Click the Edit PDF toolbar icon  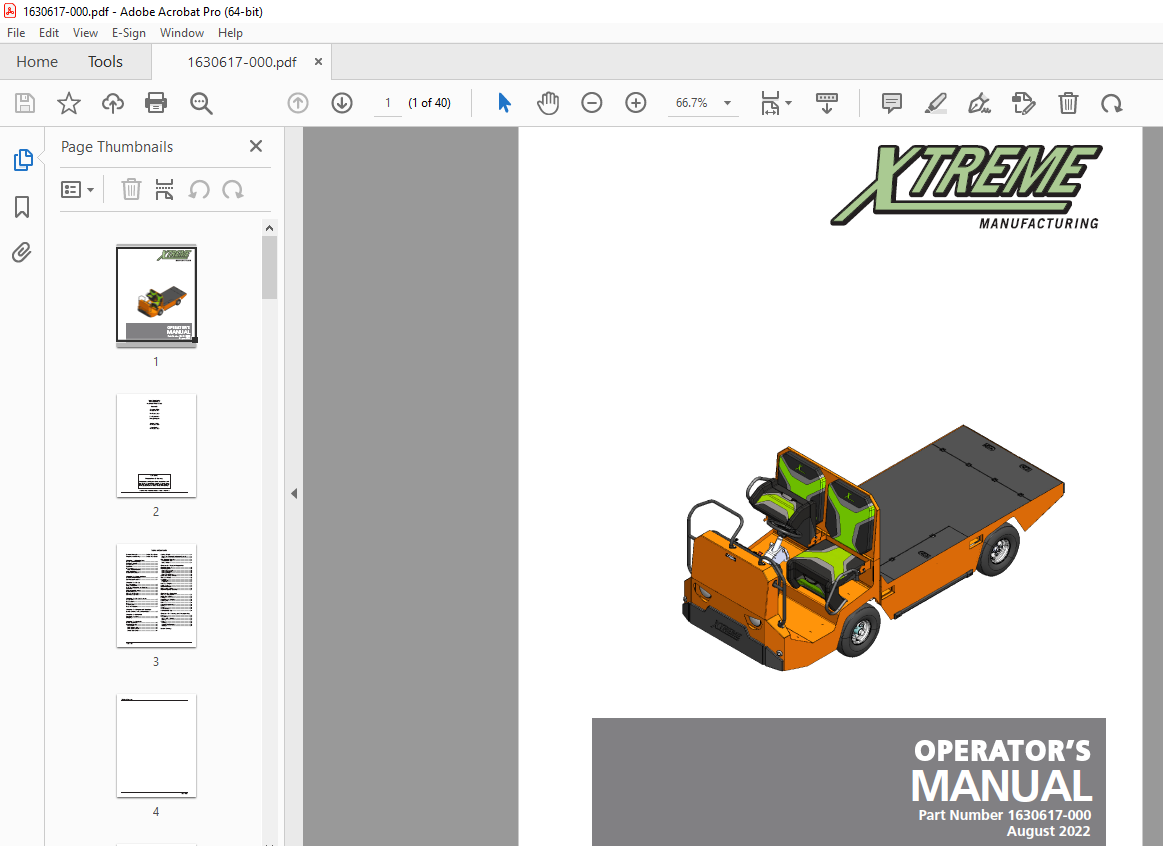(1024, 103)
